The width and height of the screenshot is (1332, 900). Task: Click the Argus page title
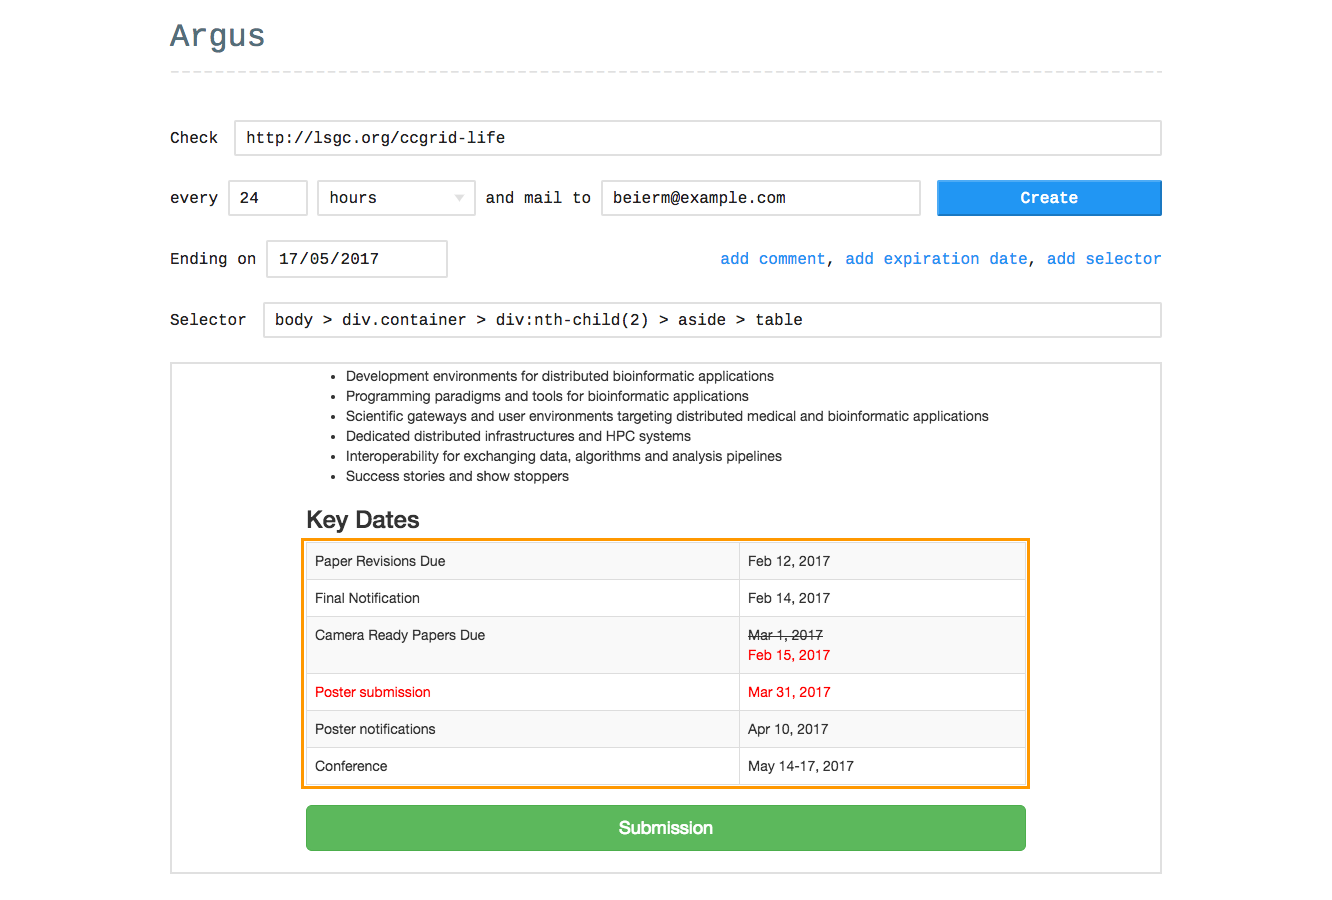pos(217,36)
